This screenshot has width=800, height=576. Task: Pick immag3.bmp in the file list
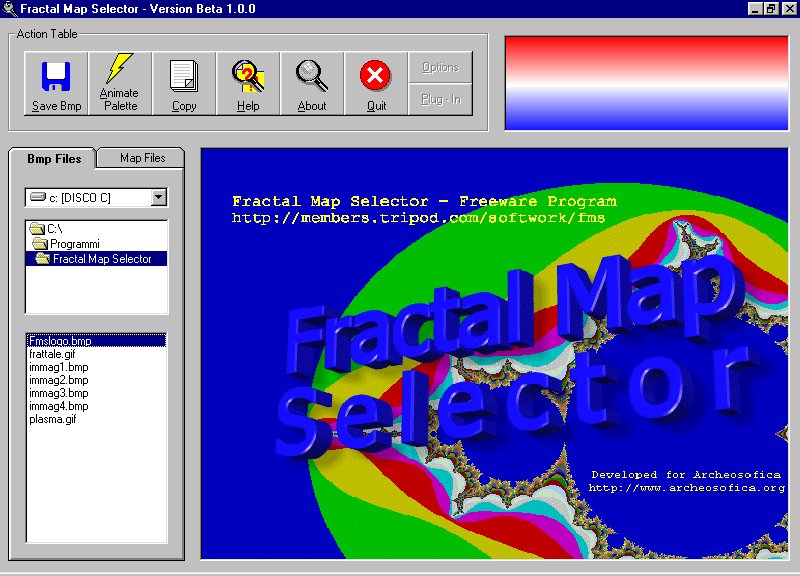tap(96, 393)
